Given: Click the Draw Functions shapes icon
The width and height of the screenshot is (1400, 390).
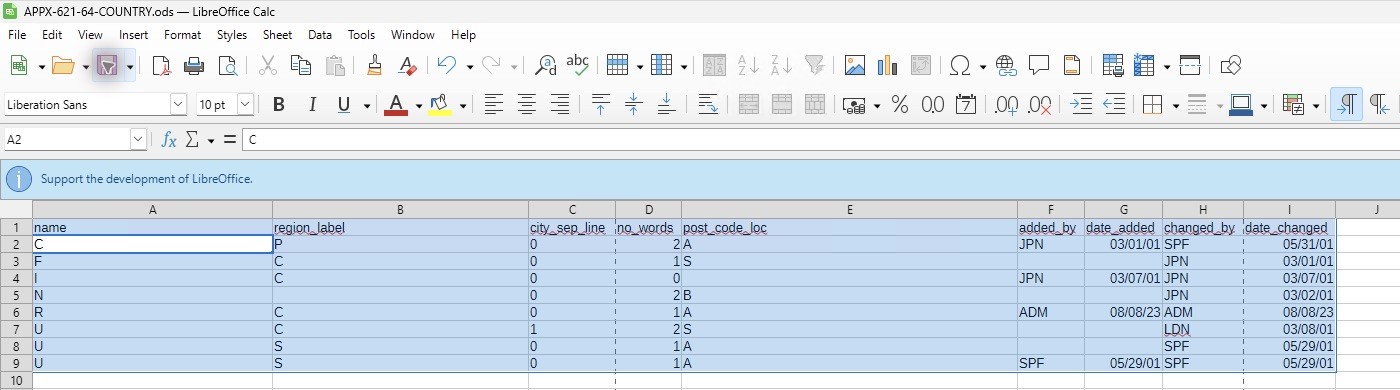Looking at the screenshot, I should (1231, 66).
